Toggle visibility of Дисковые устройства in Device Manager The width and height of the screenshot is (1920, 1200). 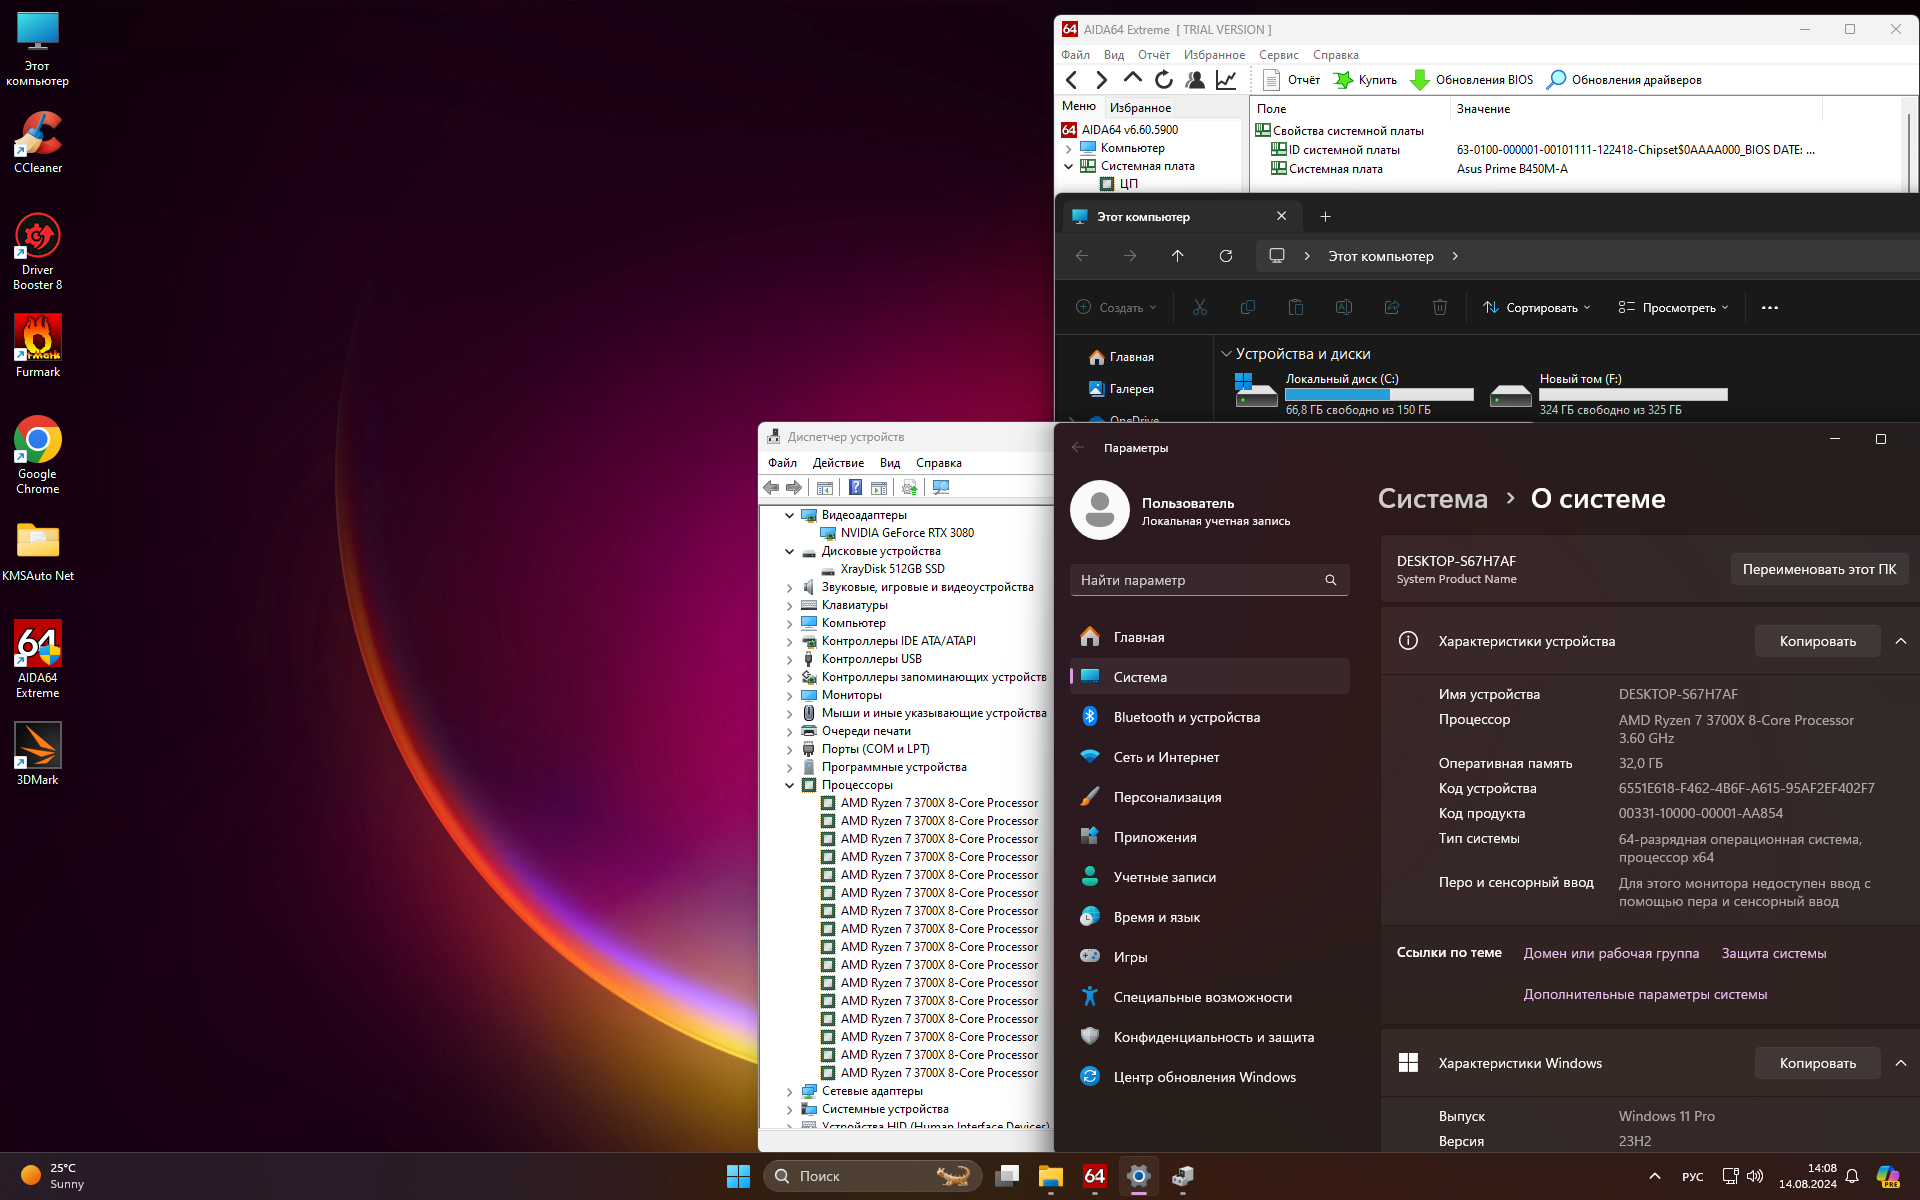point(789,550)
